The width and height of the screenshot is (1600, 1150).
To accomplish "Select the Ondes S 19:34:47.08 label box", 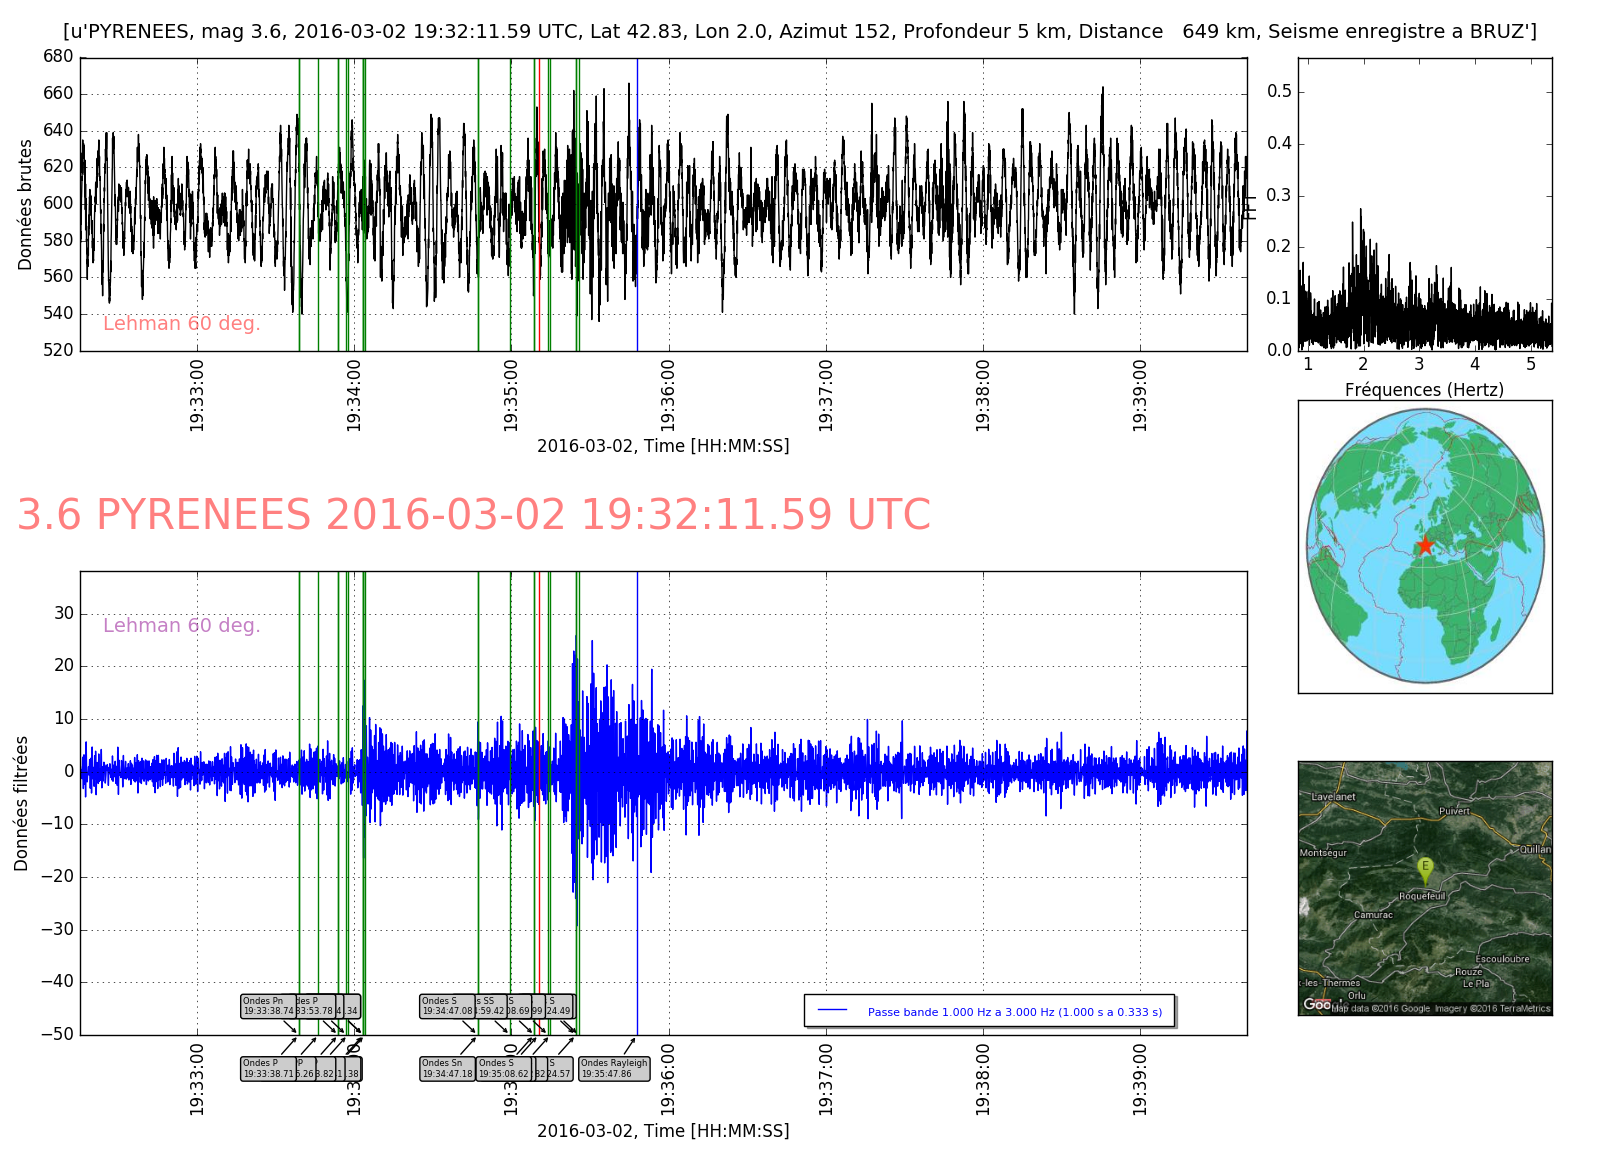I will tap(446, 1006).
